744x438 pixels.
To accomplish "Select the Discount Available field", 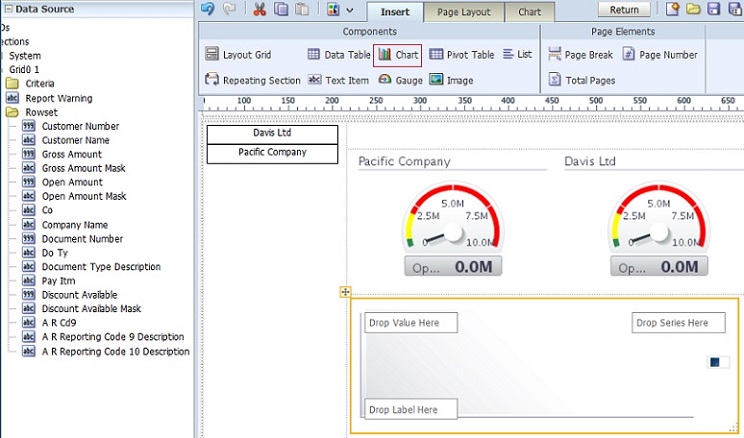I will point(70,295).
